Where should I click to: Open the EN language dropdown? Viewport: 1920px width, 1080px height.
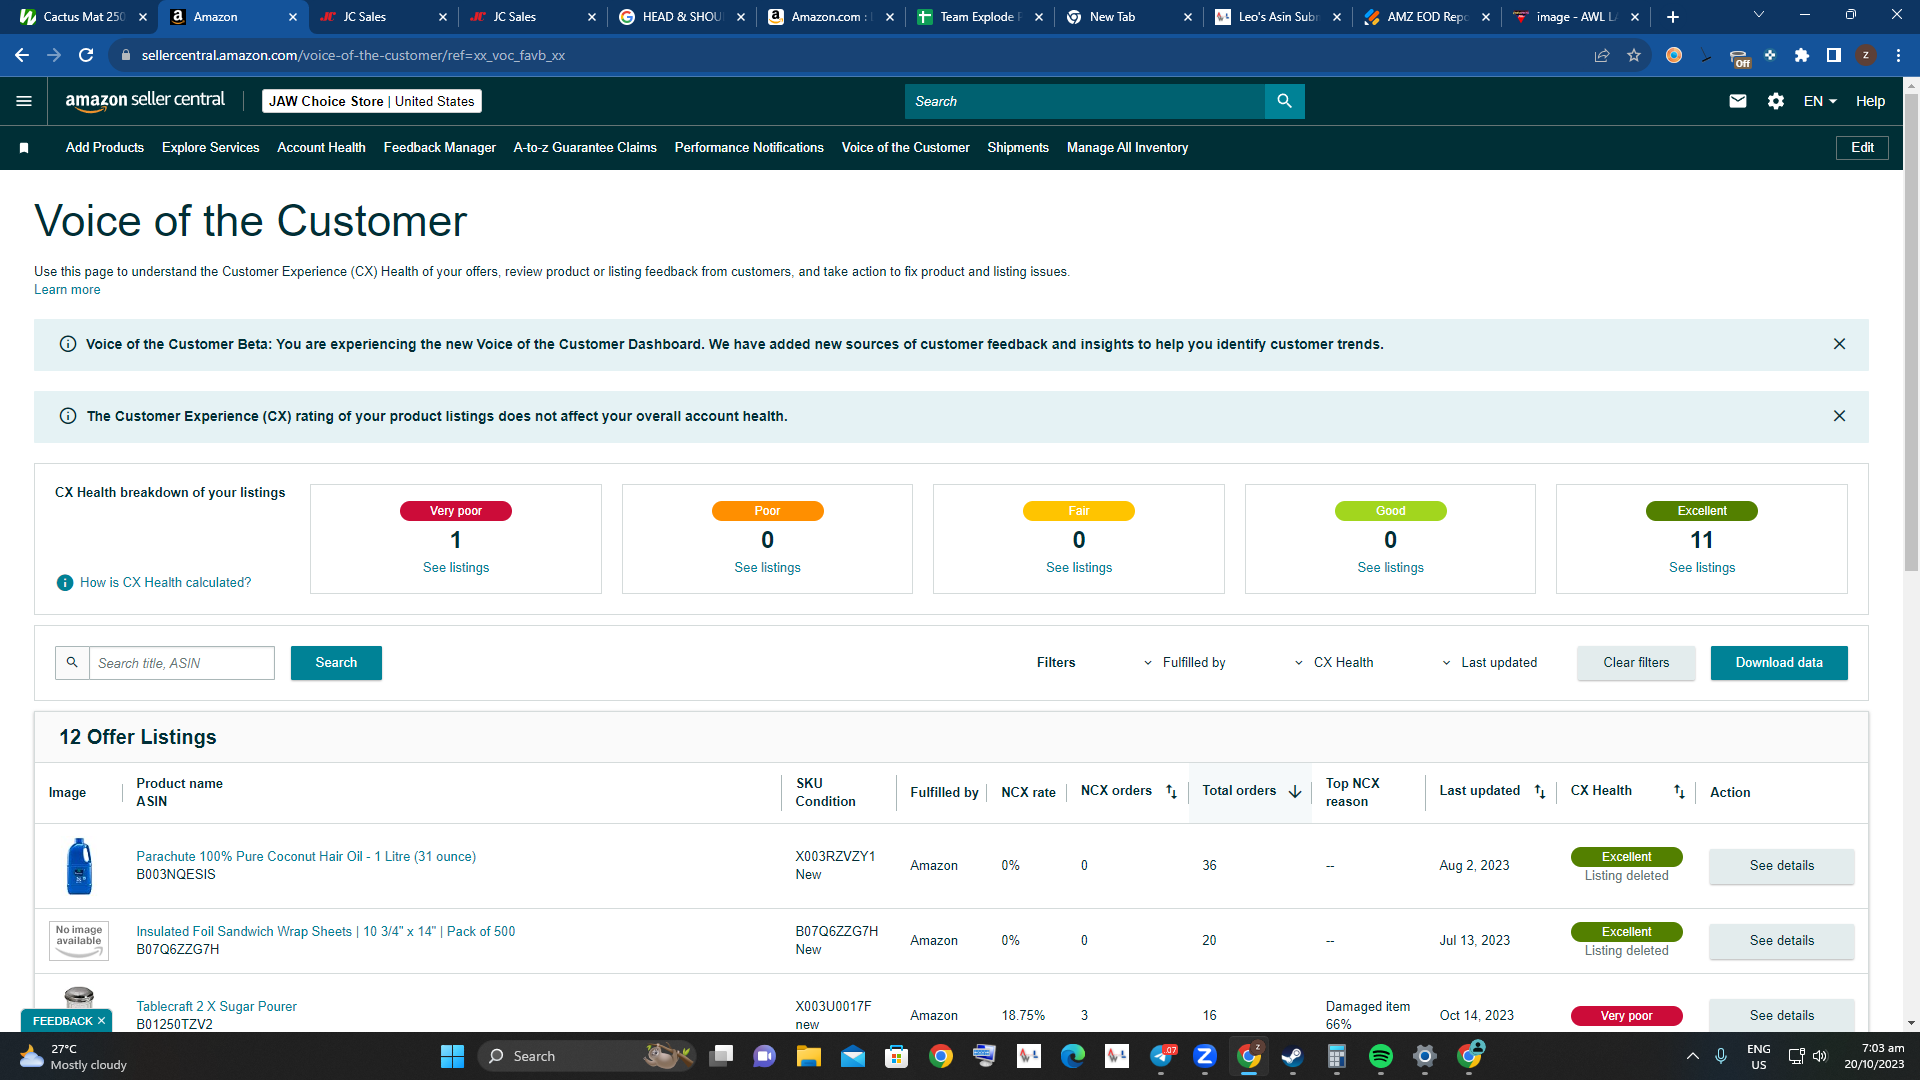point(1820,101)
